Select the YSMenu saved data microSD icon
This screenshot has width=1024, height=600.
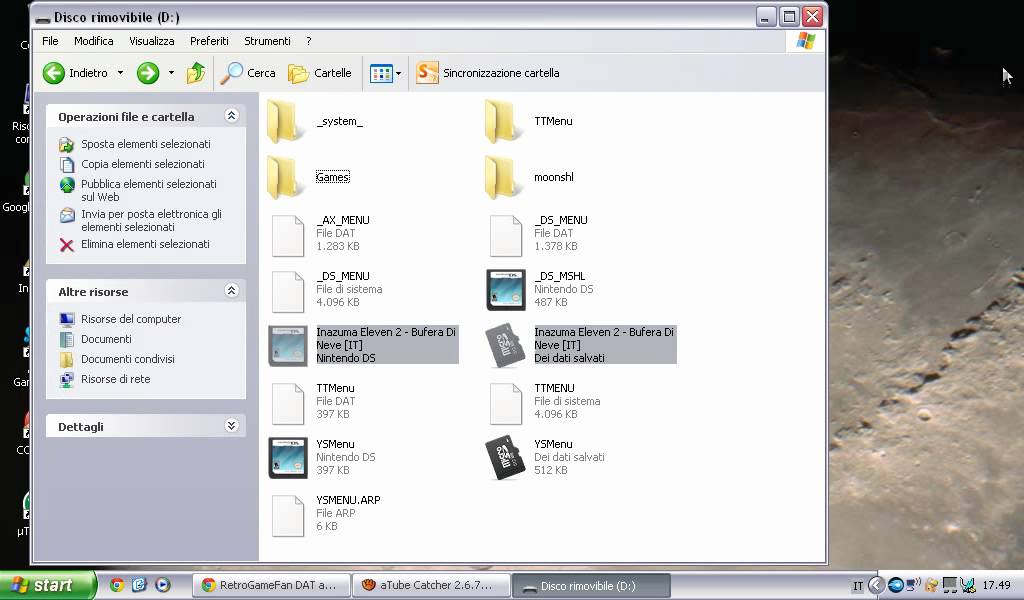(x=506, y=458)
